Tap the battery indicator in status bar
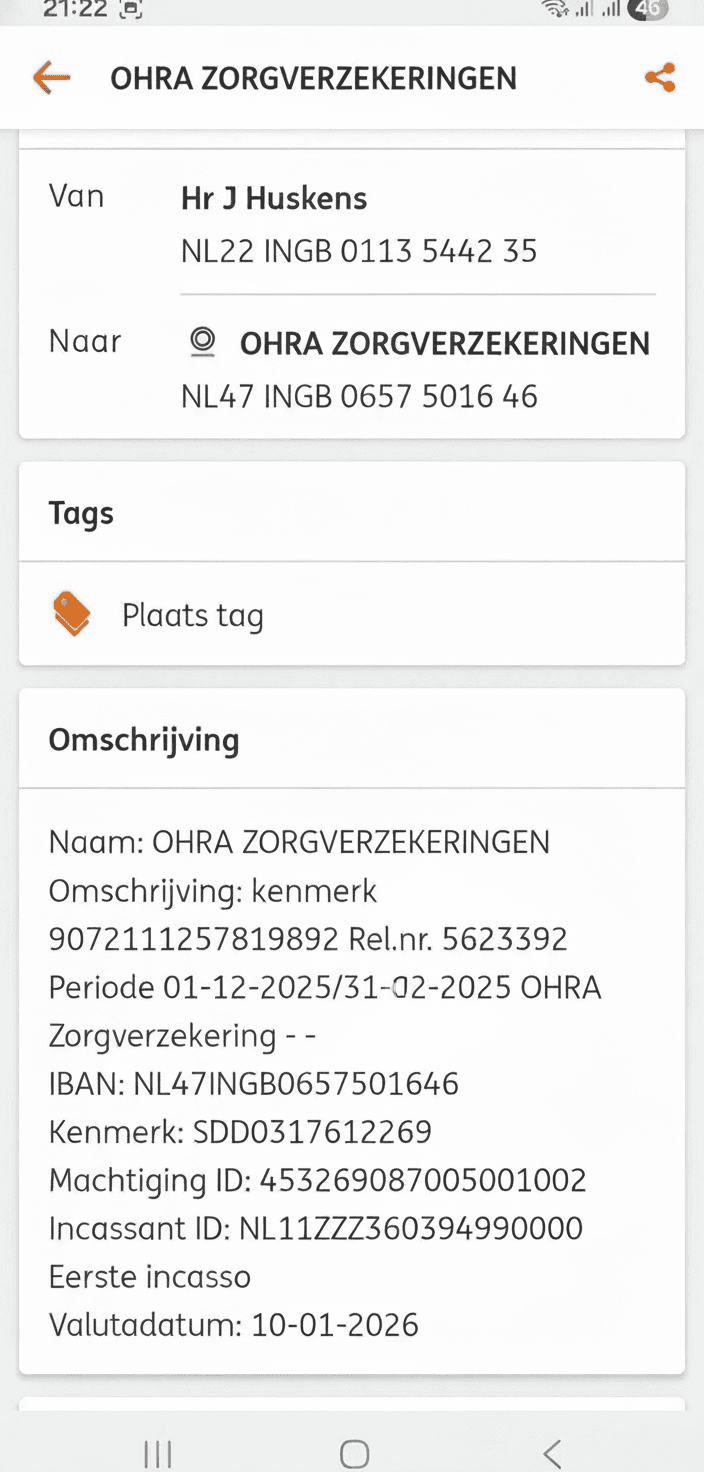704x1472 pixels. [x=648, y=10]
